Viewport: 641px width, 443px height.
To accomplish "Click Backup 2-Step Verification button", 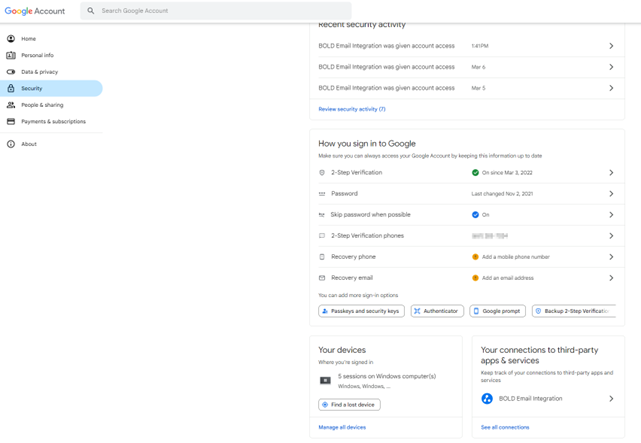I will coord(574,311).
